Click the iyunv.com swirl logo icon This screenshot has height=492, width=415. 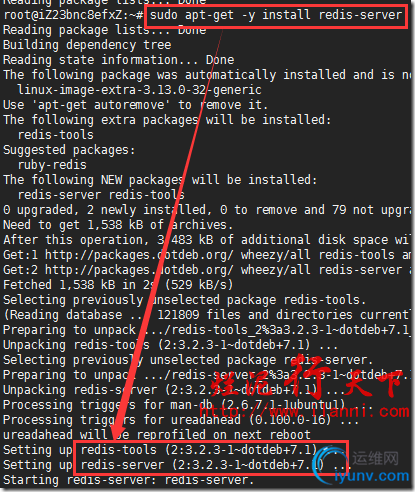[330, 464]
